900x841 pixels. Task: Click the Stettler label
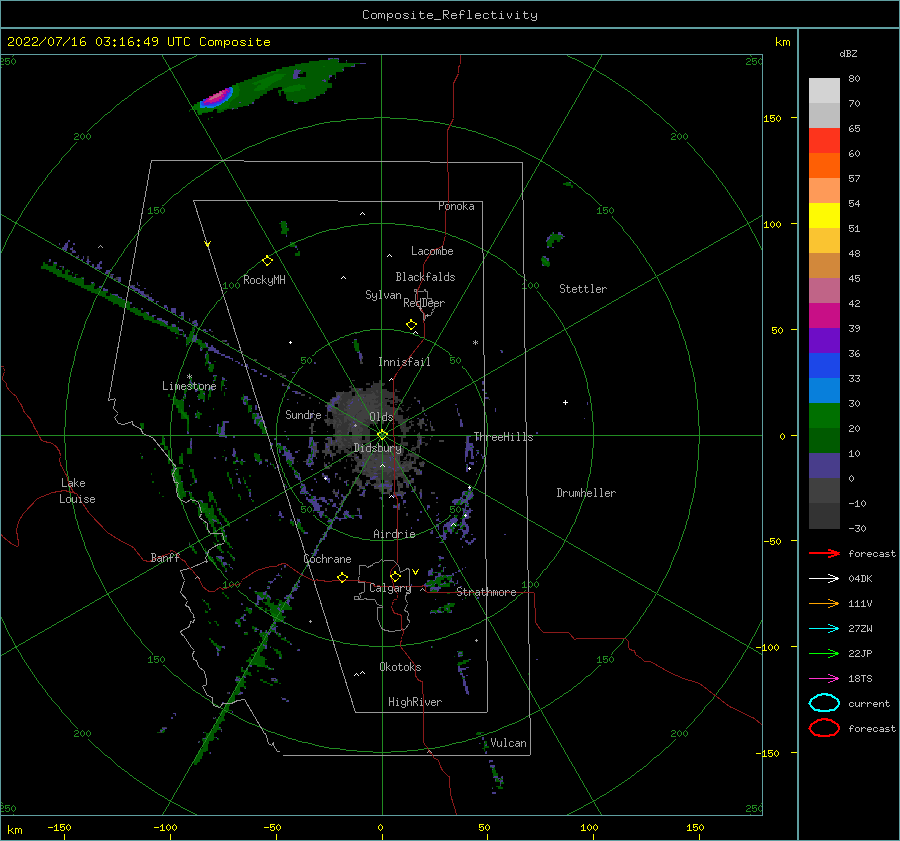click(583, 289)
